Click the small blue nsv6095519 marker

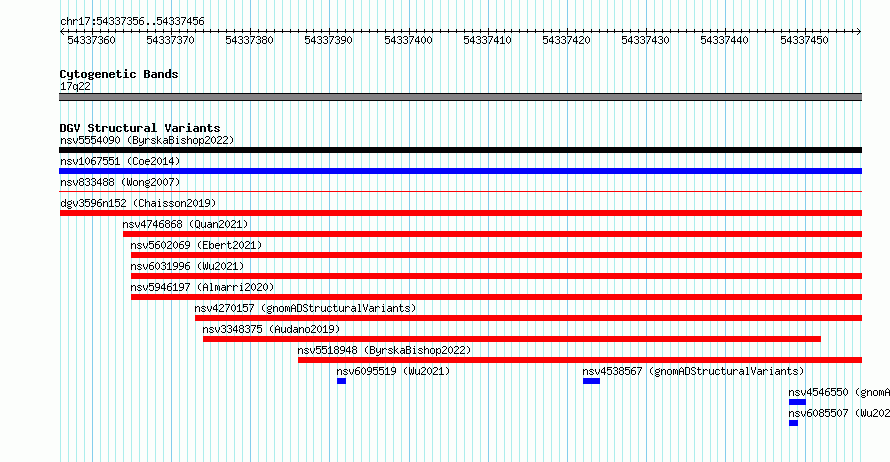pos(341,381)
